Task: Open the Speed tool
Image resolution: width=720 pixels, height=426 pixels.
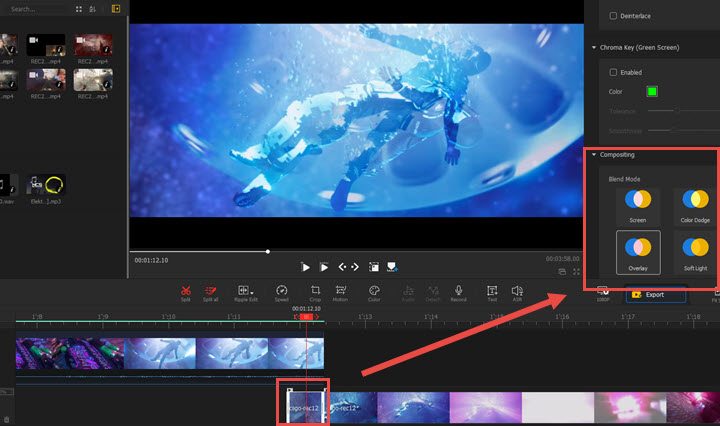Action: tap(281, 291)
